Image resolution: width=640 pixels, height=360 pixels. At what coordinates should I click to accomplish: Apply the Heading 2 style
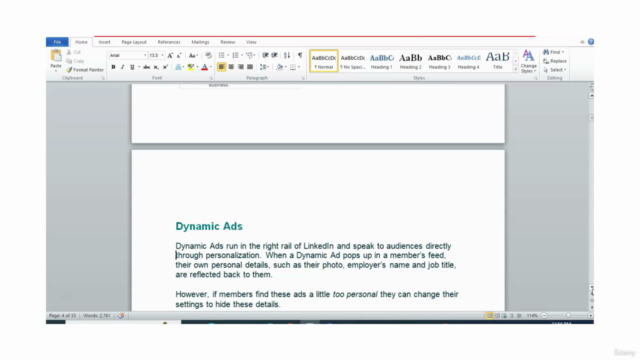click(x=411, y=61)
